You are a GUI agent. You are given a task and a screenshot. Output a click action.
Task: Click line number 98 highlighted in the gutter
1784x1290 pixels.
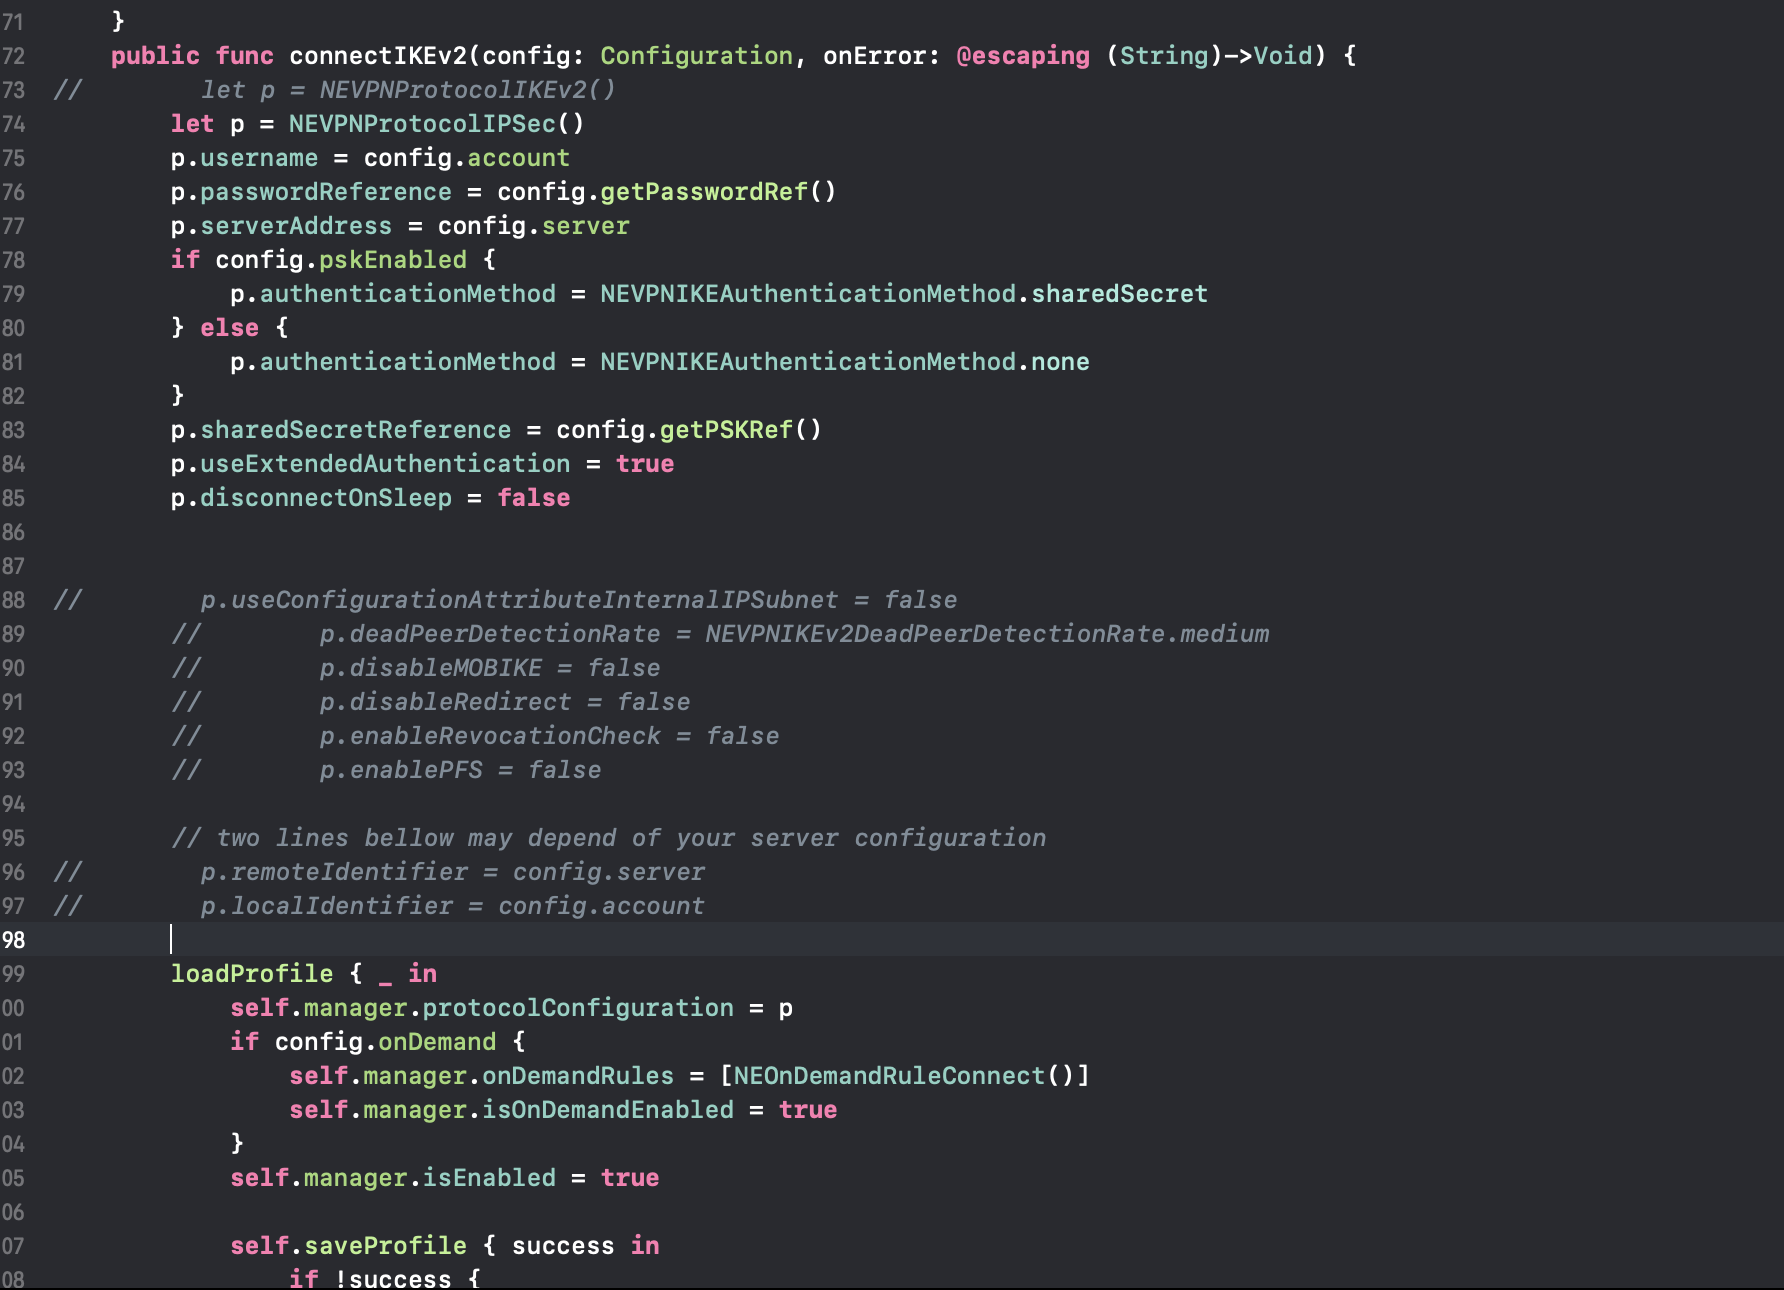click(x=15, y=939)
